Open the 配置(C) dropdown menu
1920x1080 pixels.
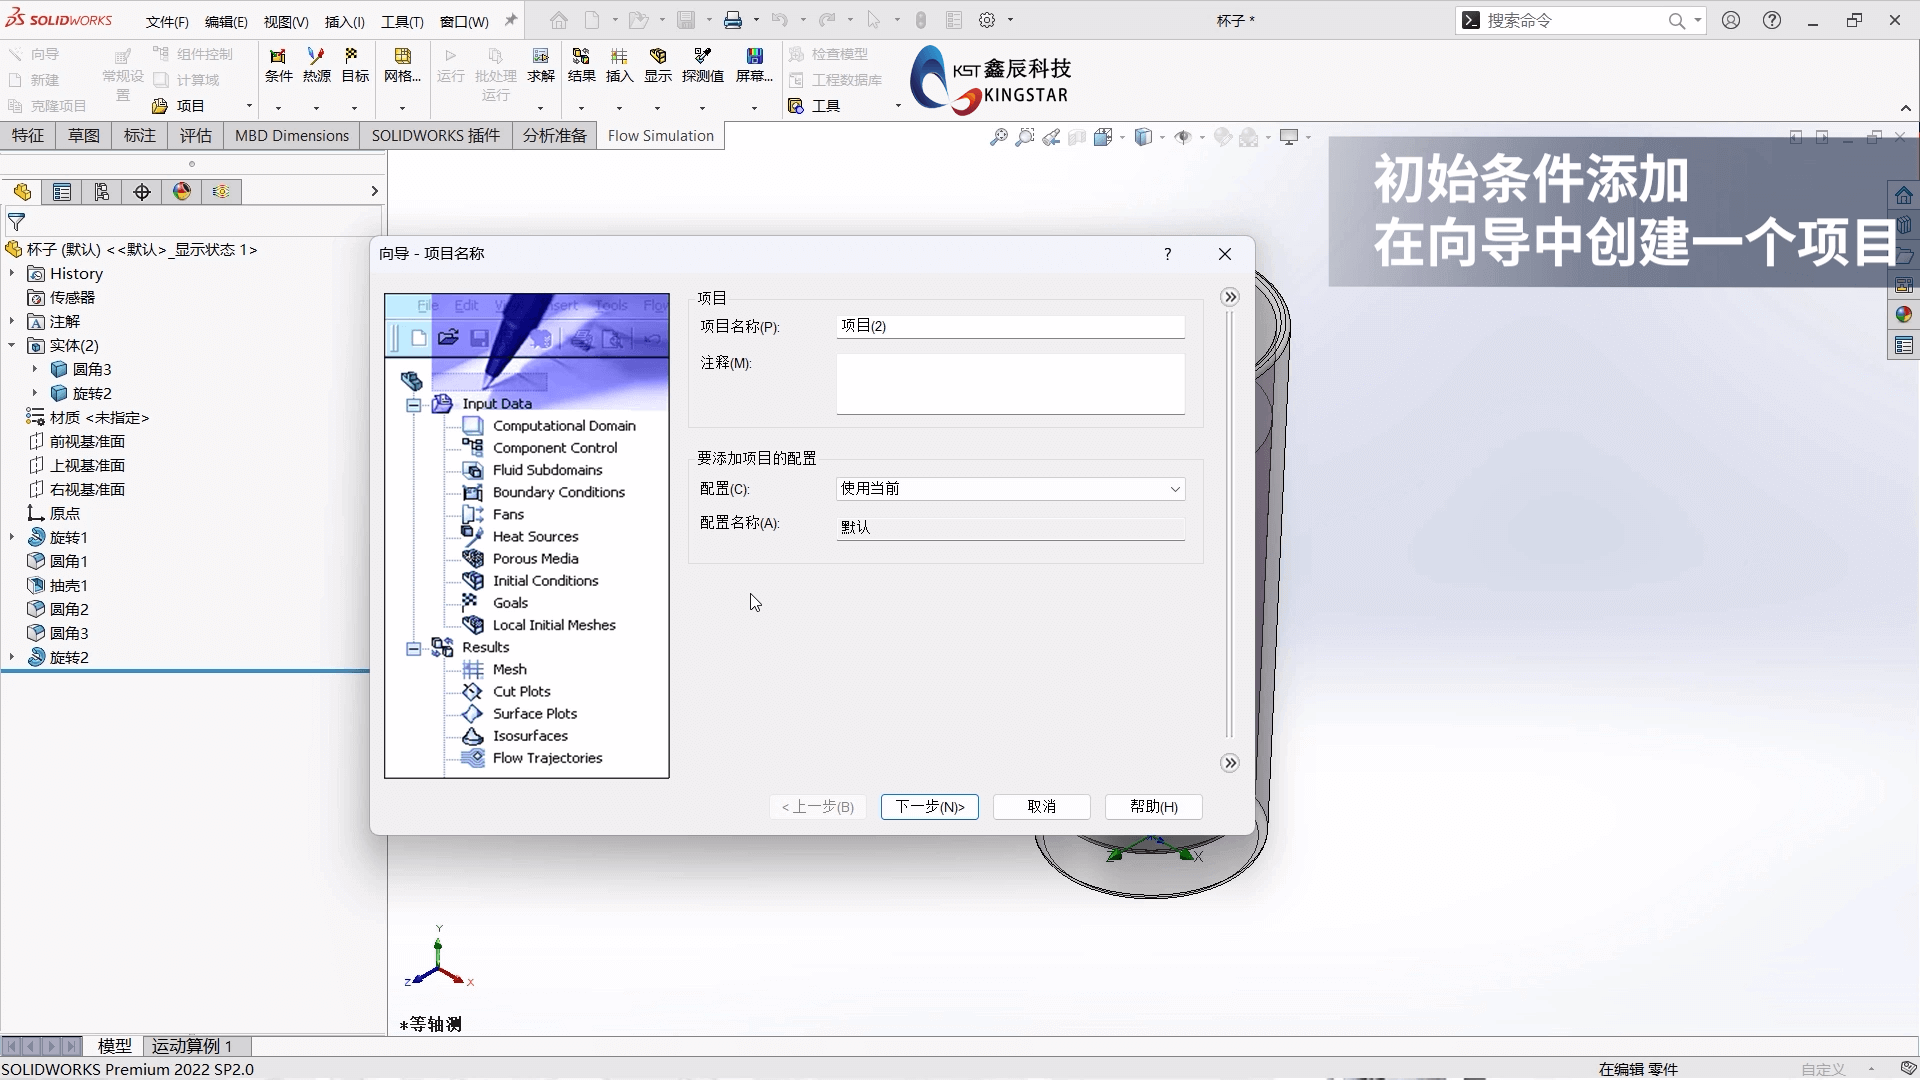[x=1172, y=488]
